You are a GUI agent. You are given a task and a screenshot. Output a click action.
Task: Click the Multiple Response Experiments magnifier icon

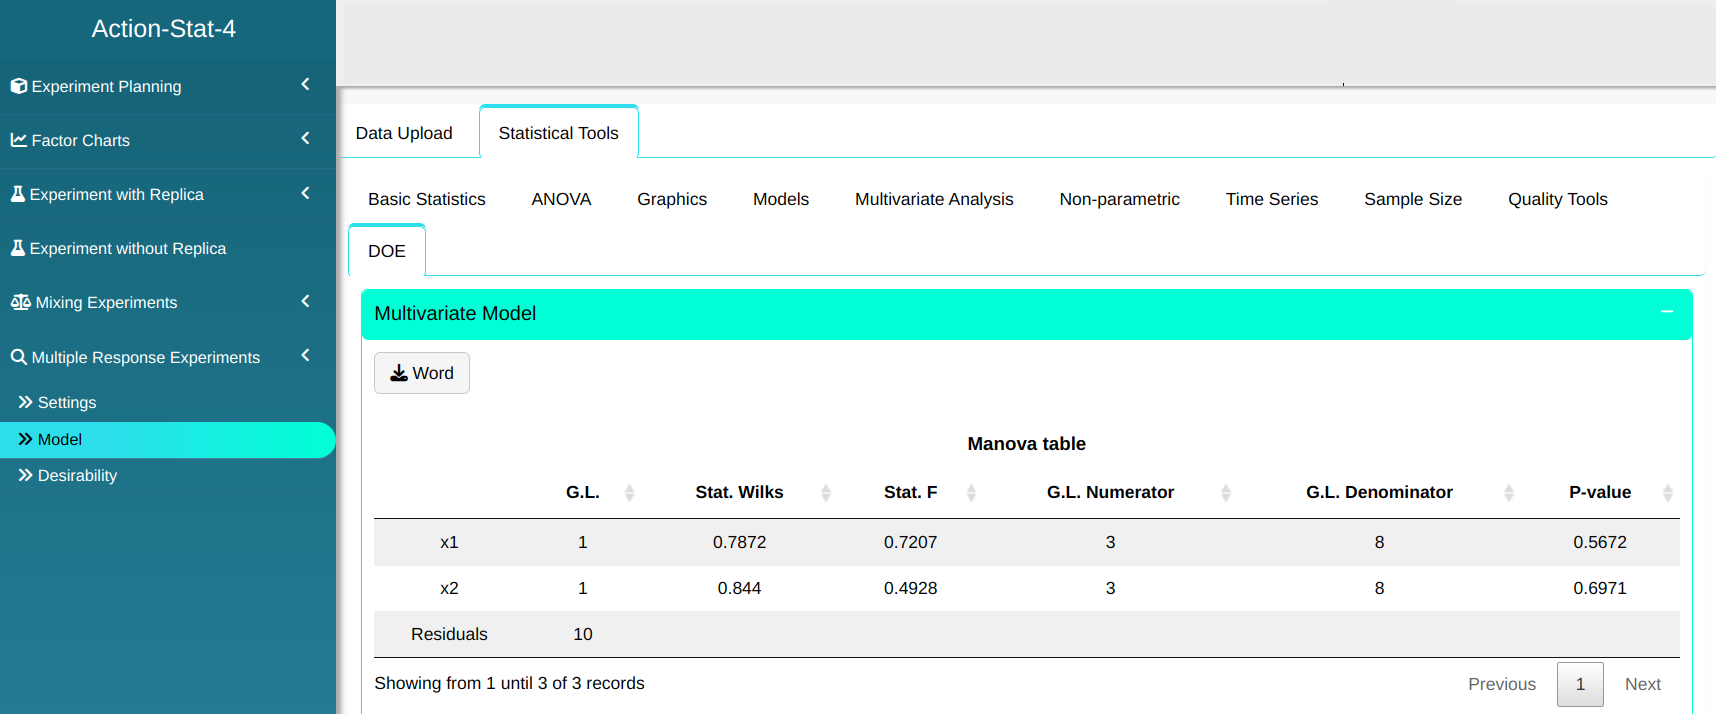coord(19,357)
